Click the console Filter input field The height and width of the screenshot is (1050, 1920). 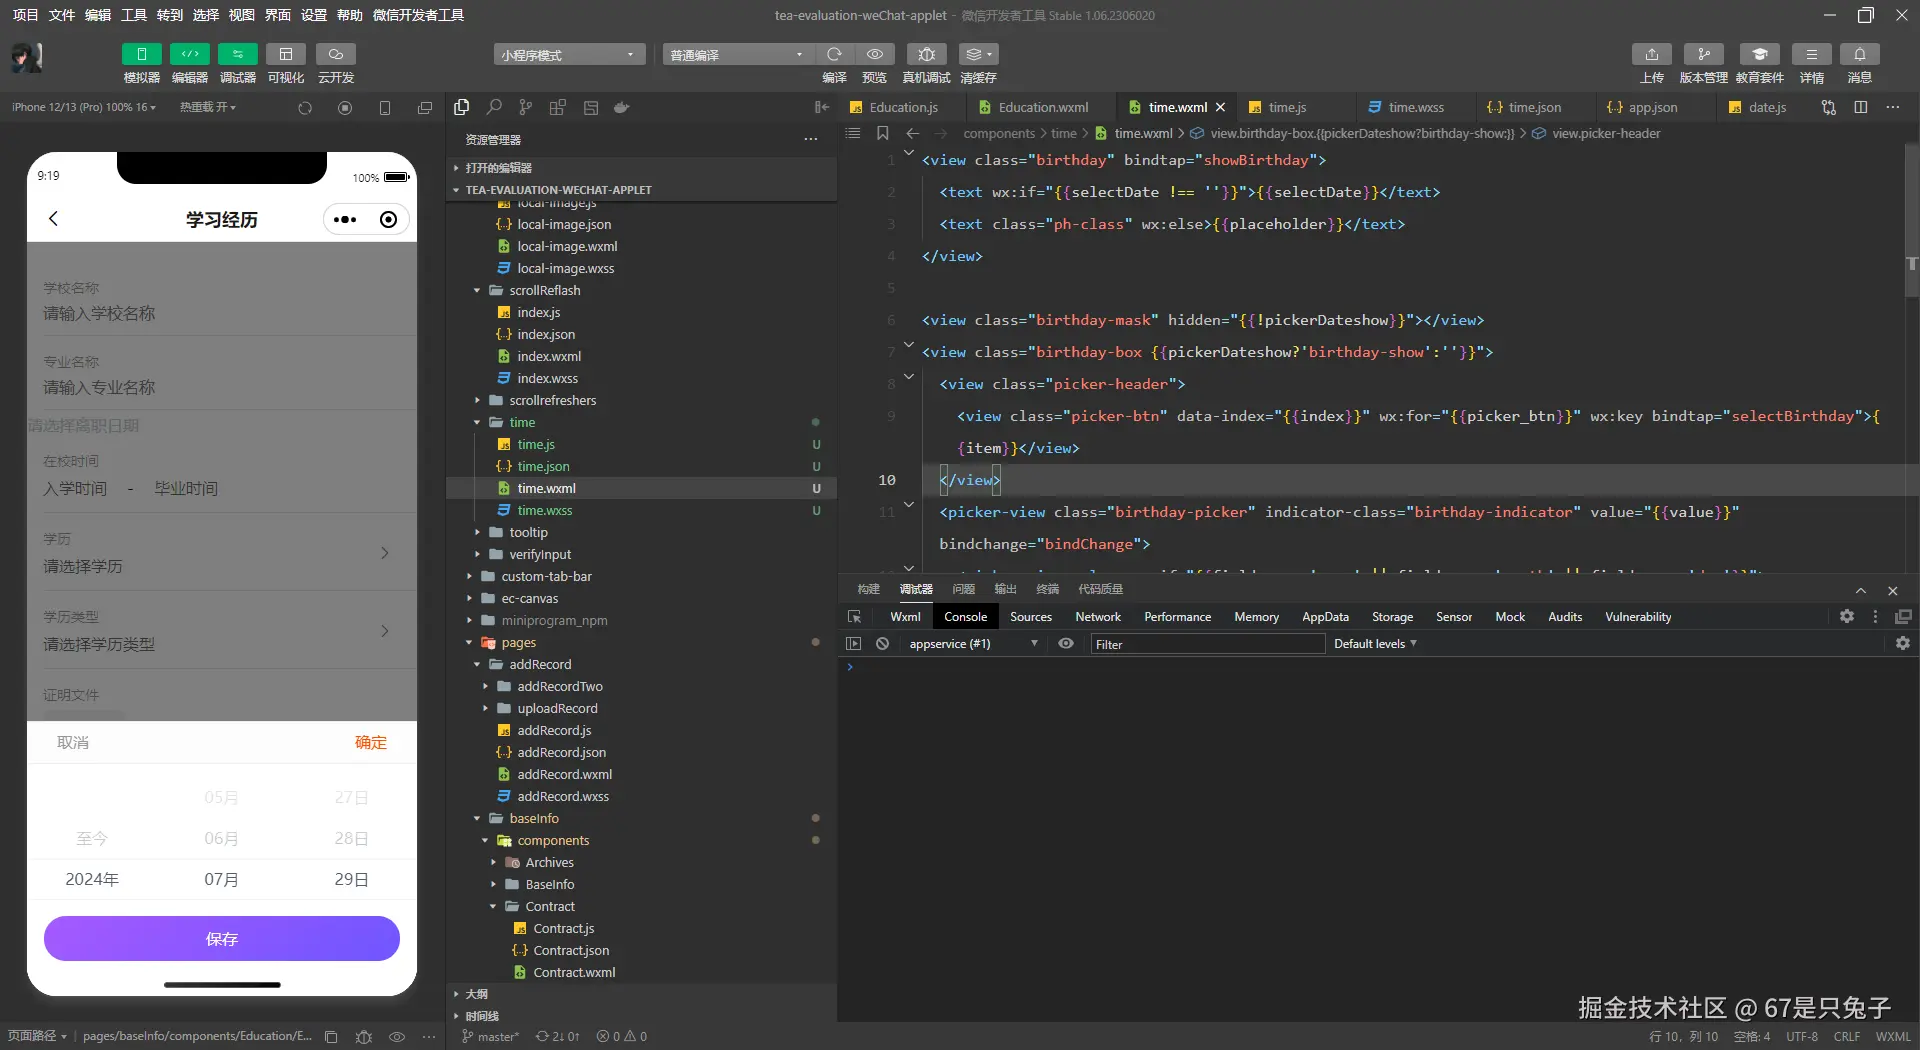coord(1207,644)
